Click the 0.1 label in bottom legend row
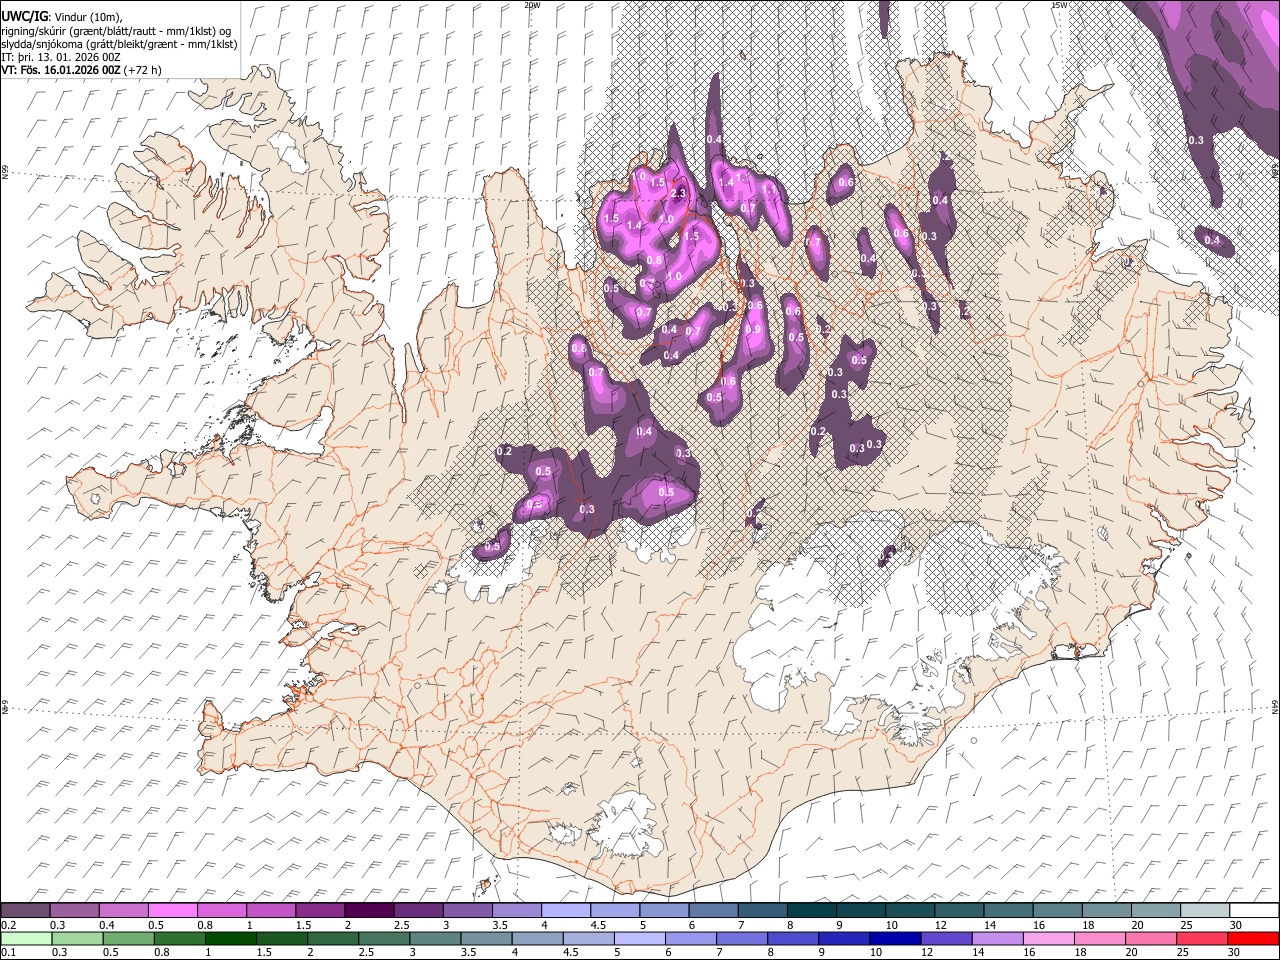The image size is (1280, 960). click(9, 951)
